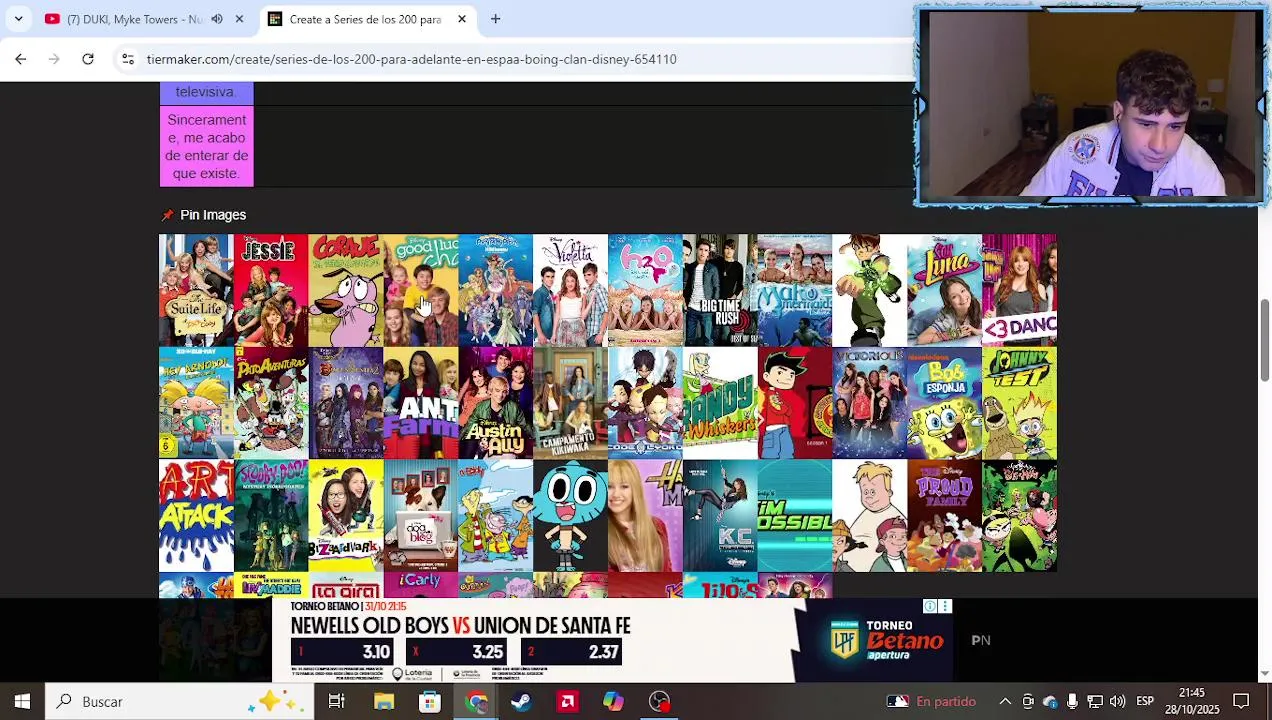
Task: Choose the Kim Possible image
Action: click(795, 516)
